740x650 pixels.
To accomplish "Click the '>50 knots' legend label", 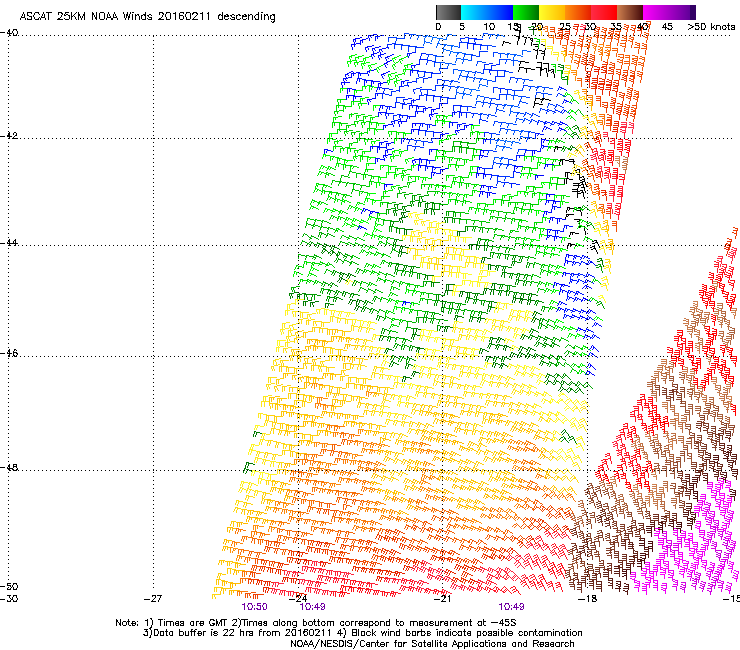I will (711, 27).
